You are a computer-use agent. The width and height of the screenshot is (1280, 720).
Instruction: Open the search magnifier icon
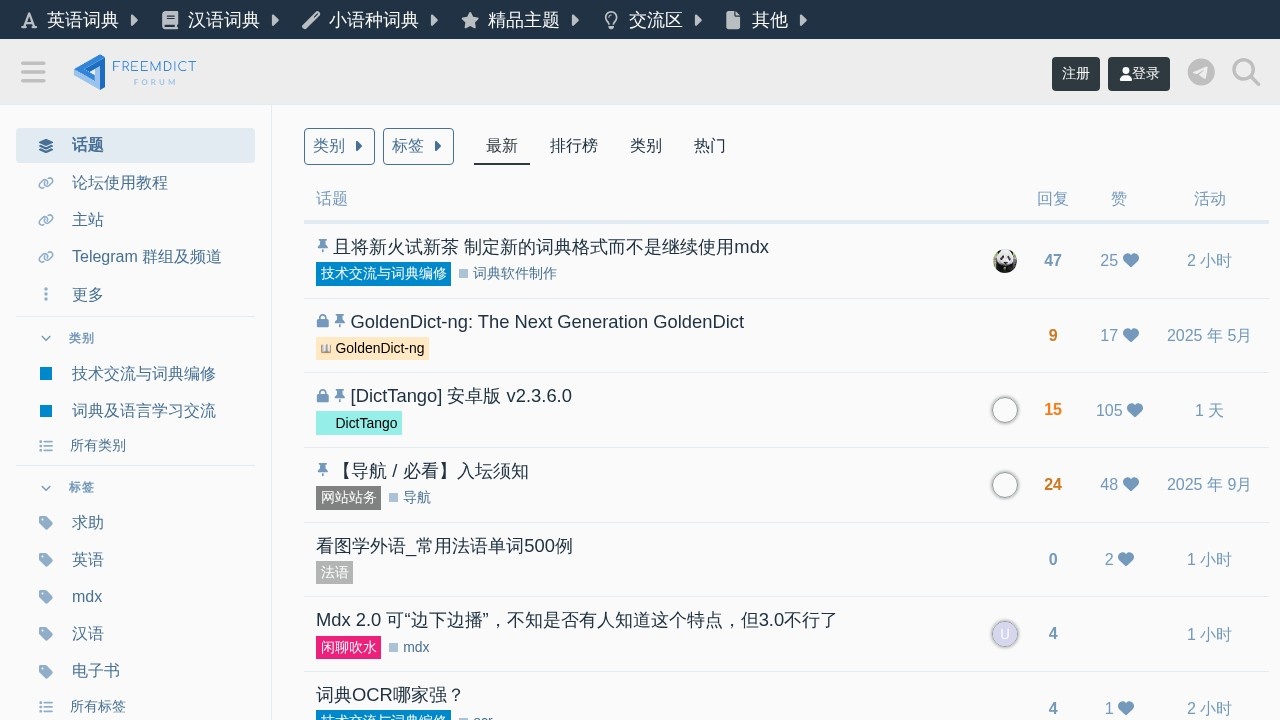pos(1246,72)
